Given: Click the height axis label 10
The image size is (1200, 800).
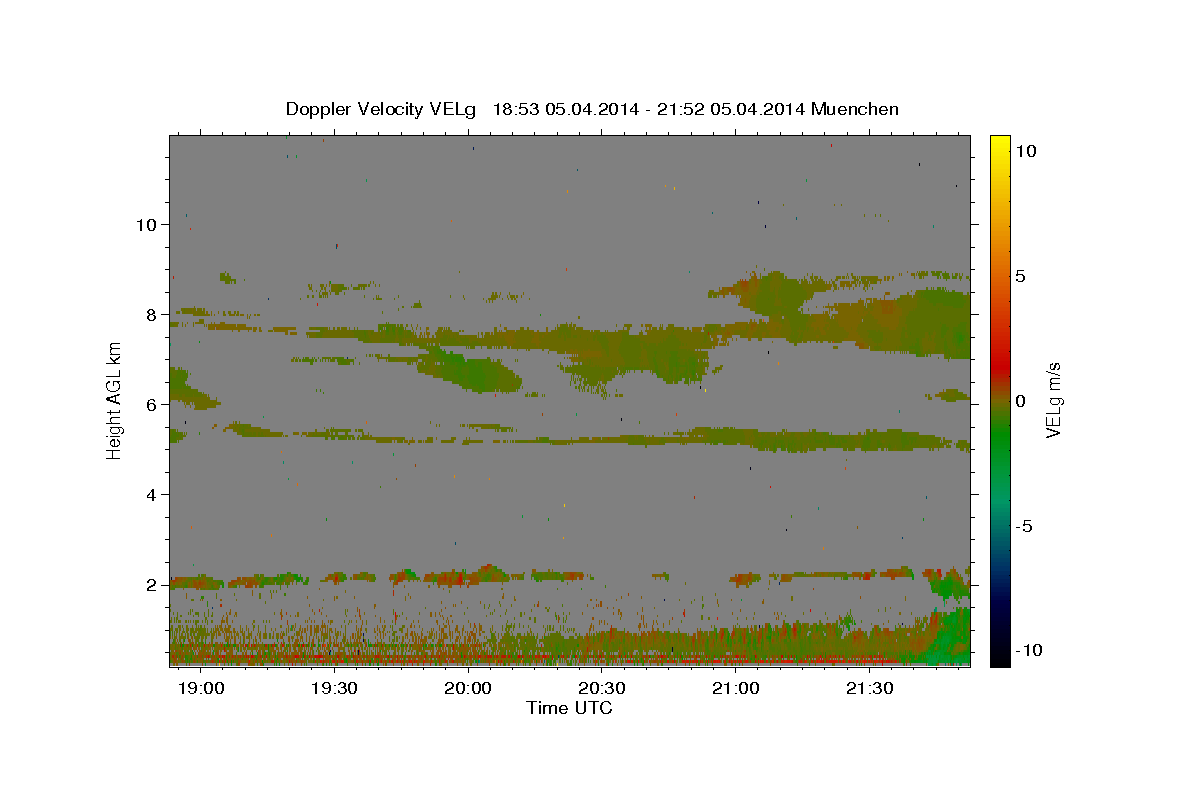Looking at the screenshot, I should click(x=145, y=224).
